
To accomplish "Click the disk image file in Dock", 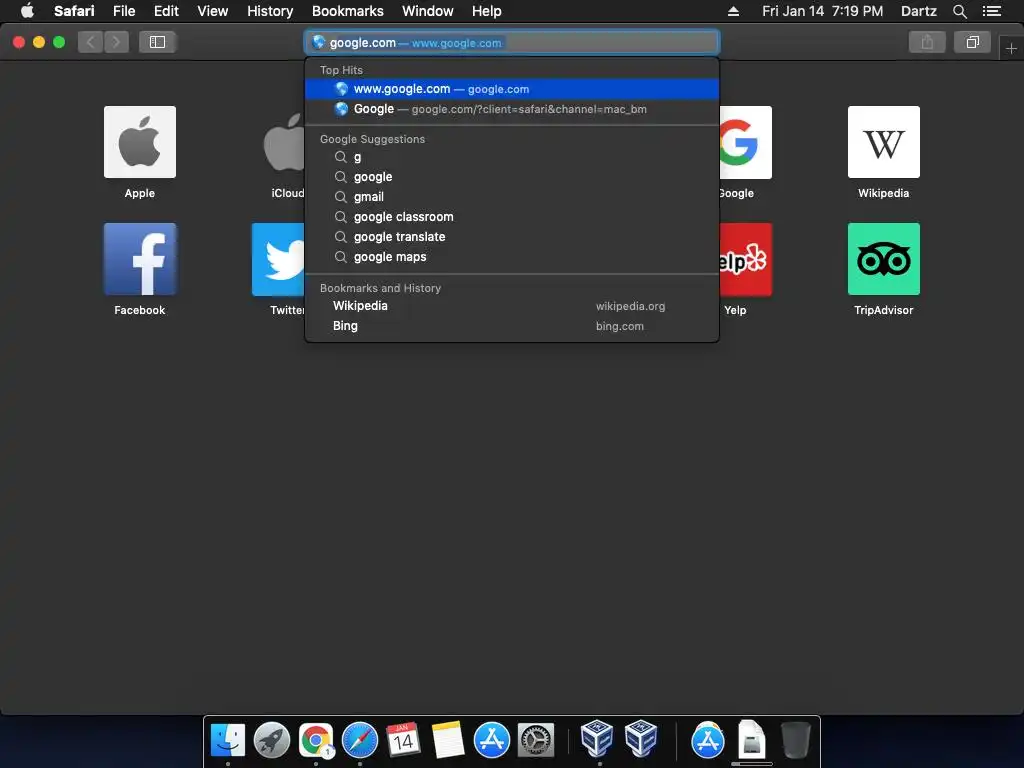I will pos(752,740).
